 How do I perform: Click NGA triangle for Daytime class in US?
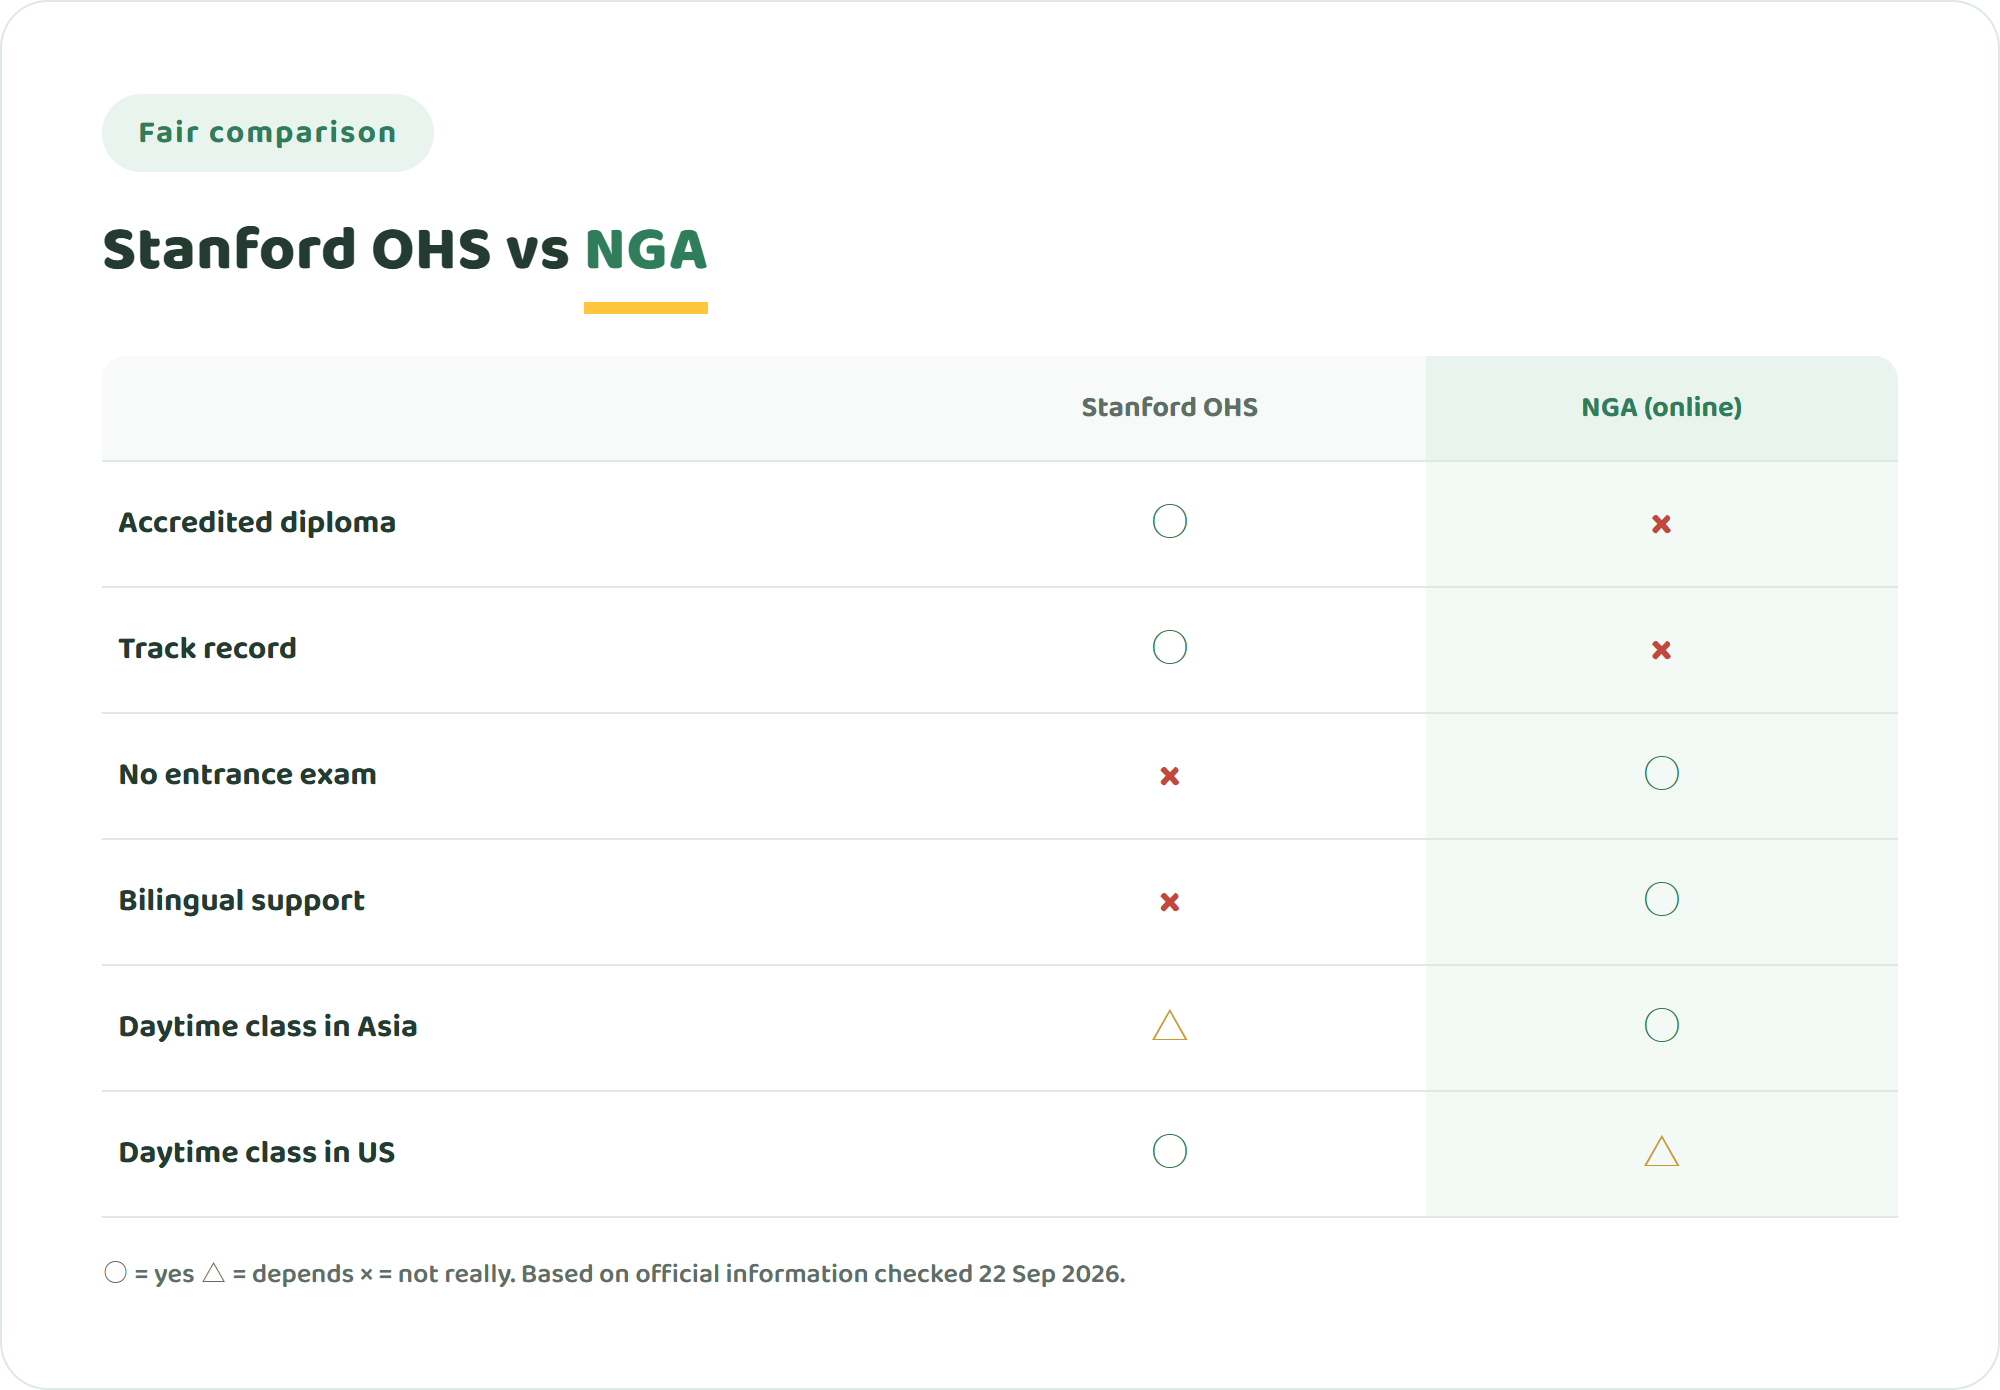pos(1662,1152)
